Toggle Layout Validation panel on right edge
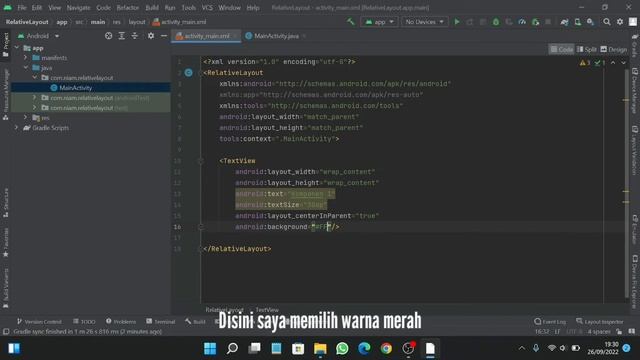640x360 pixels. click(x=635, y=151)
